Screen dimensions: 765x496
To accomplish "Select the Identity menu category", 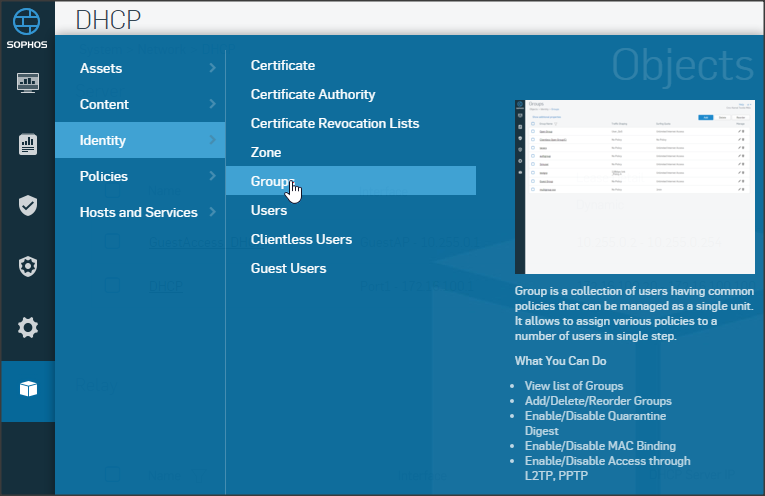I will [103, 140].
